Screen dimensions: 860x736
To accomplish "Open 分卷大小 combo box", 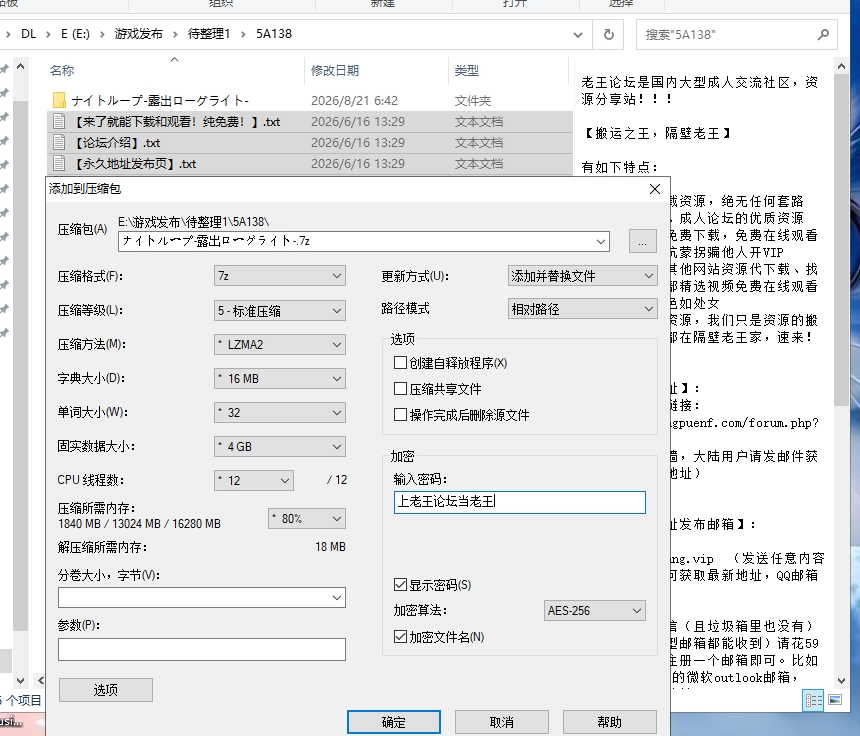I will [202, 597].
